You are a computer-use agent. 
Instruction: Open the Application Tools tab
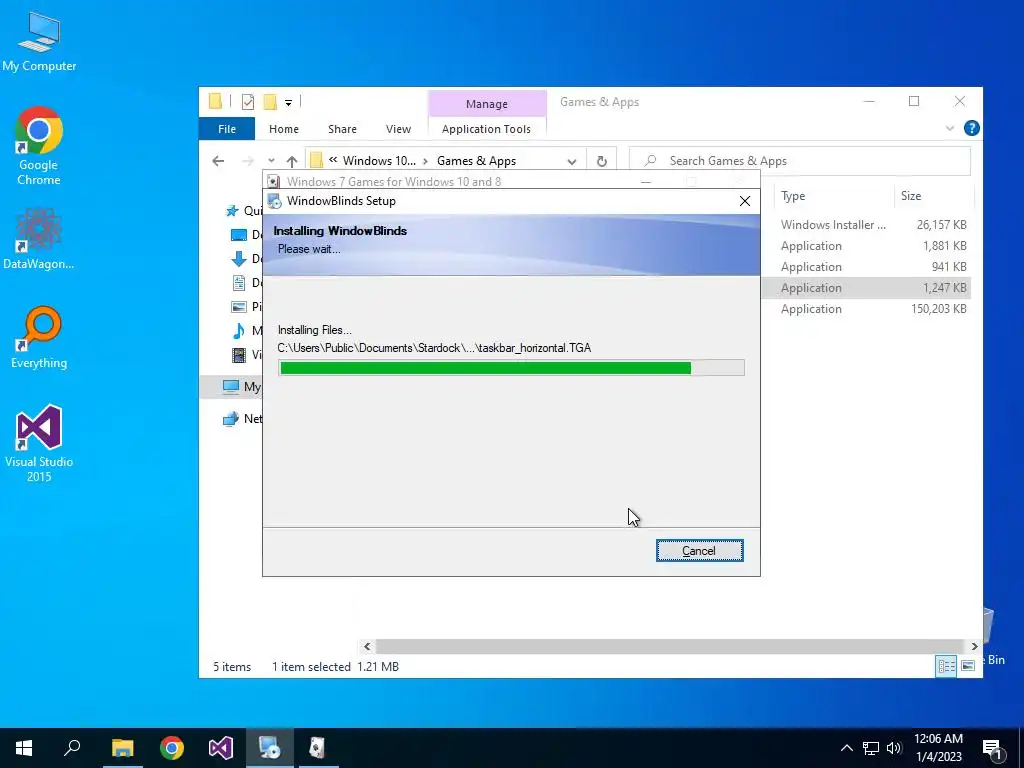click(487, 129)
